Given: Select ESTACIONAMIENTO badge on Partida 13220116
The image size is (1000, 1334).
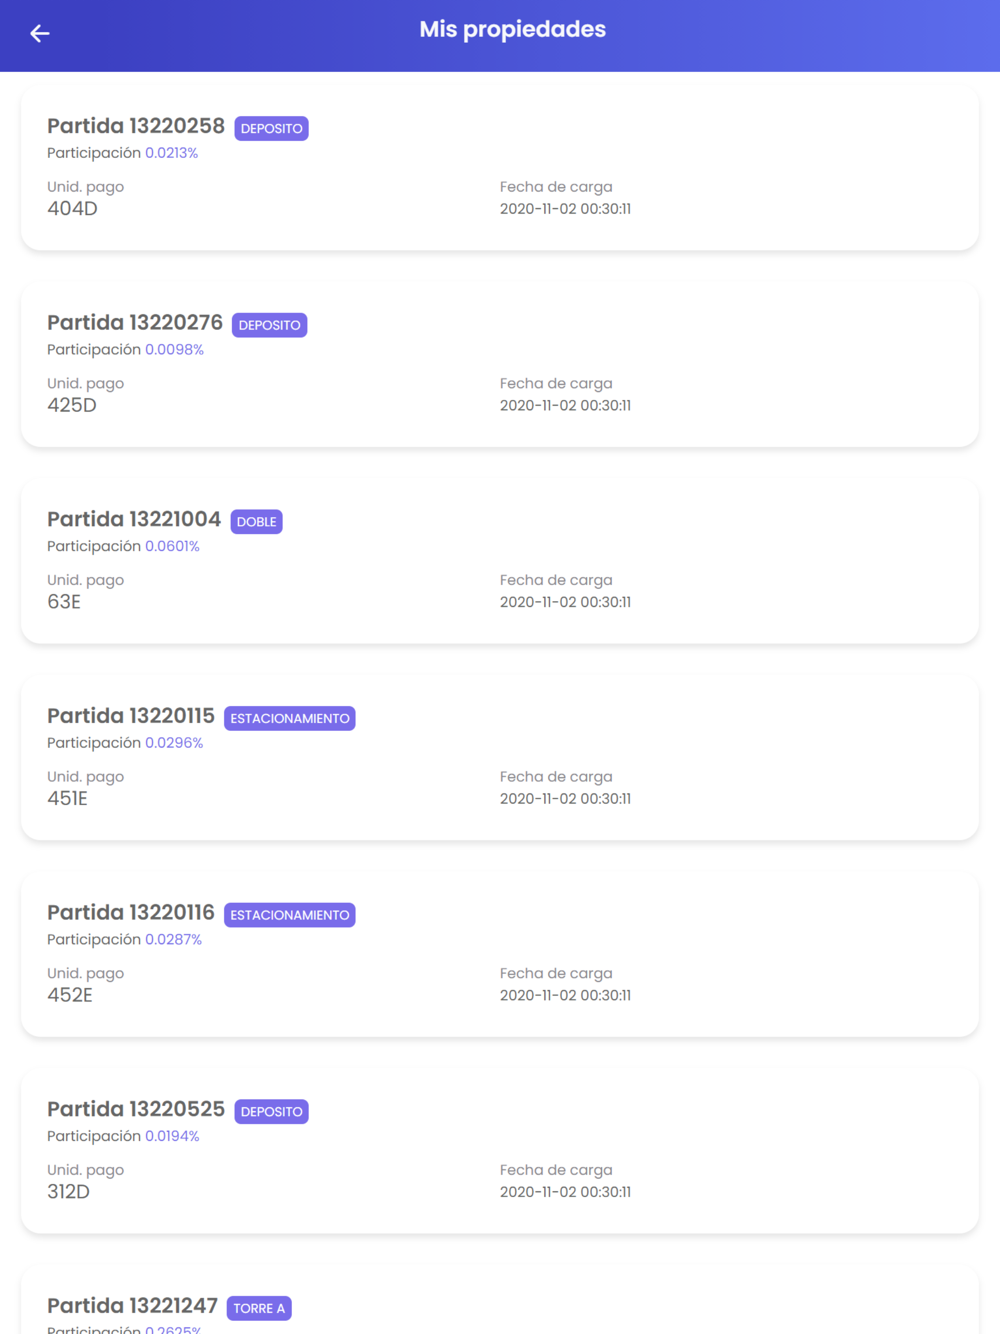Looking at the screenshot, I should (290, 915).
